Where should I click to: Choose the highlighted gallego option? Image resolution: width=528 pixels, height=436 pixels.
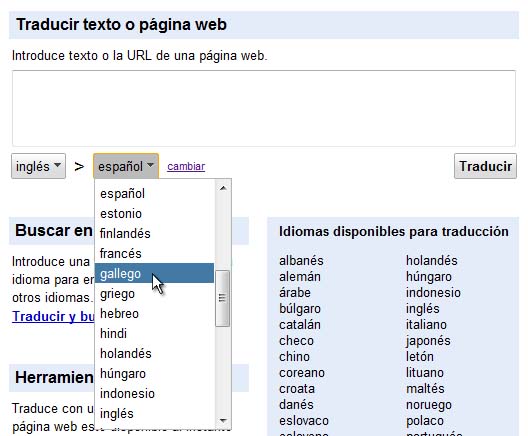[154, 273]
